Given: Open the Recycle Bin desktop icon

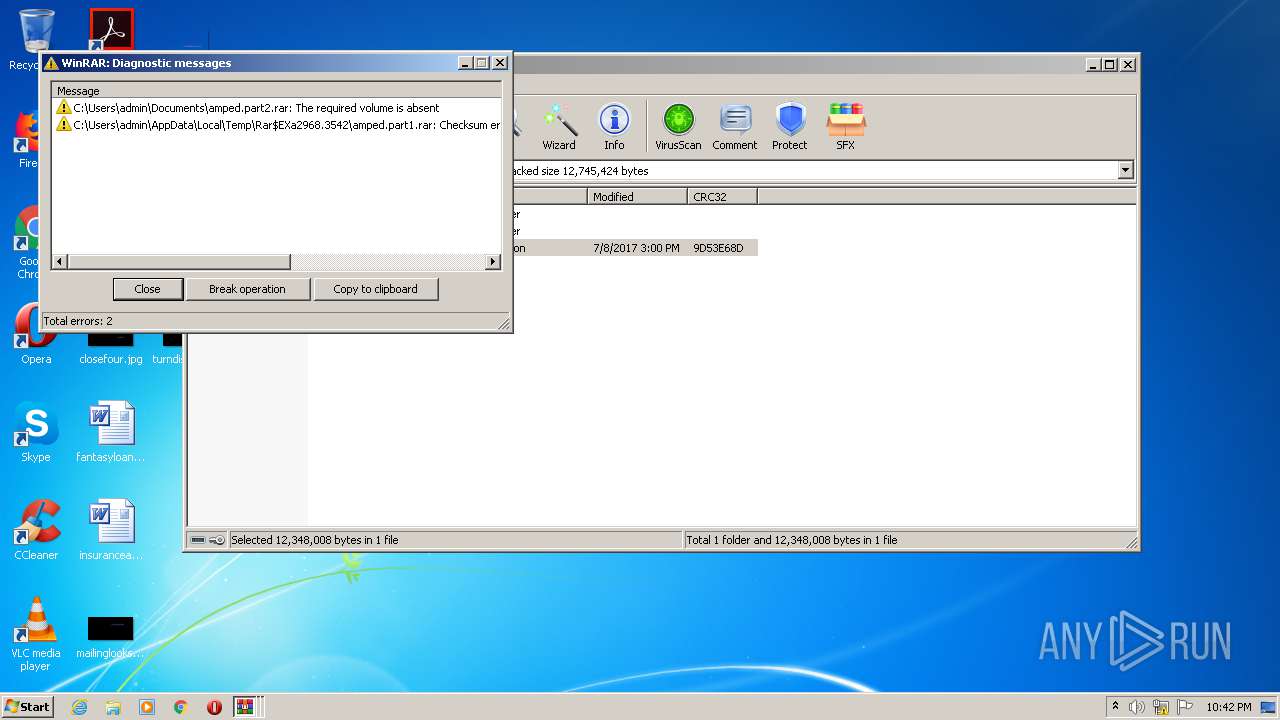Looking at the screenshot, I should (x=36, y=40).
